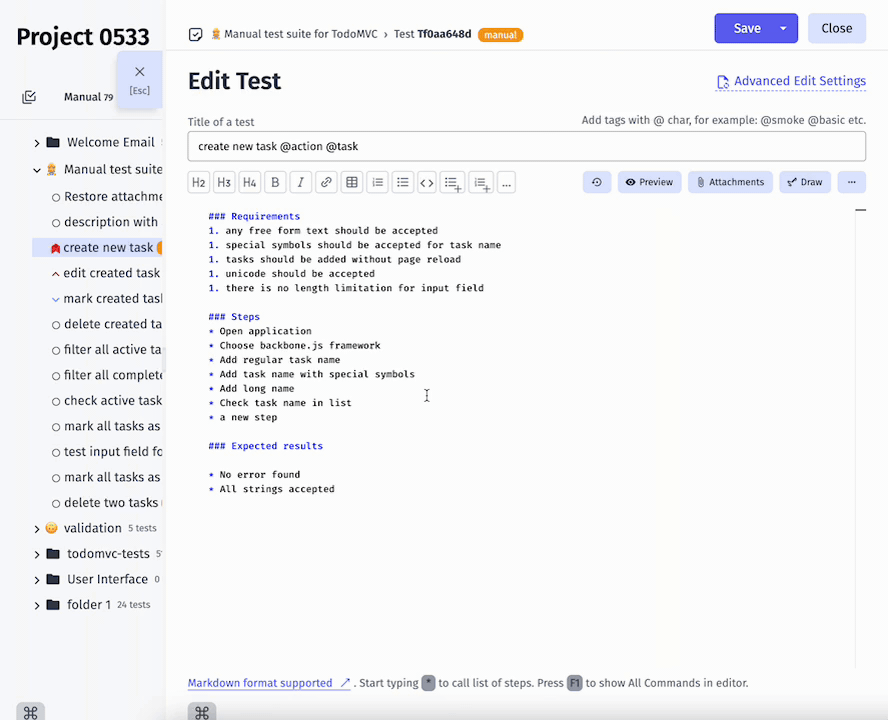
Task: Open more formatting options after list icons
Action: [506, 182]
